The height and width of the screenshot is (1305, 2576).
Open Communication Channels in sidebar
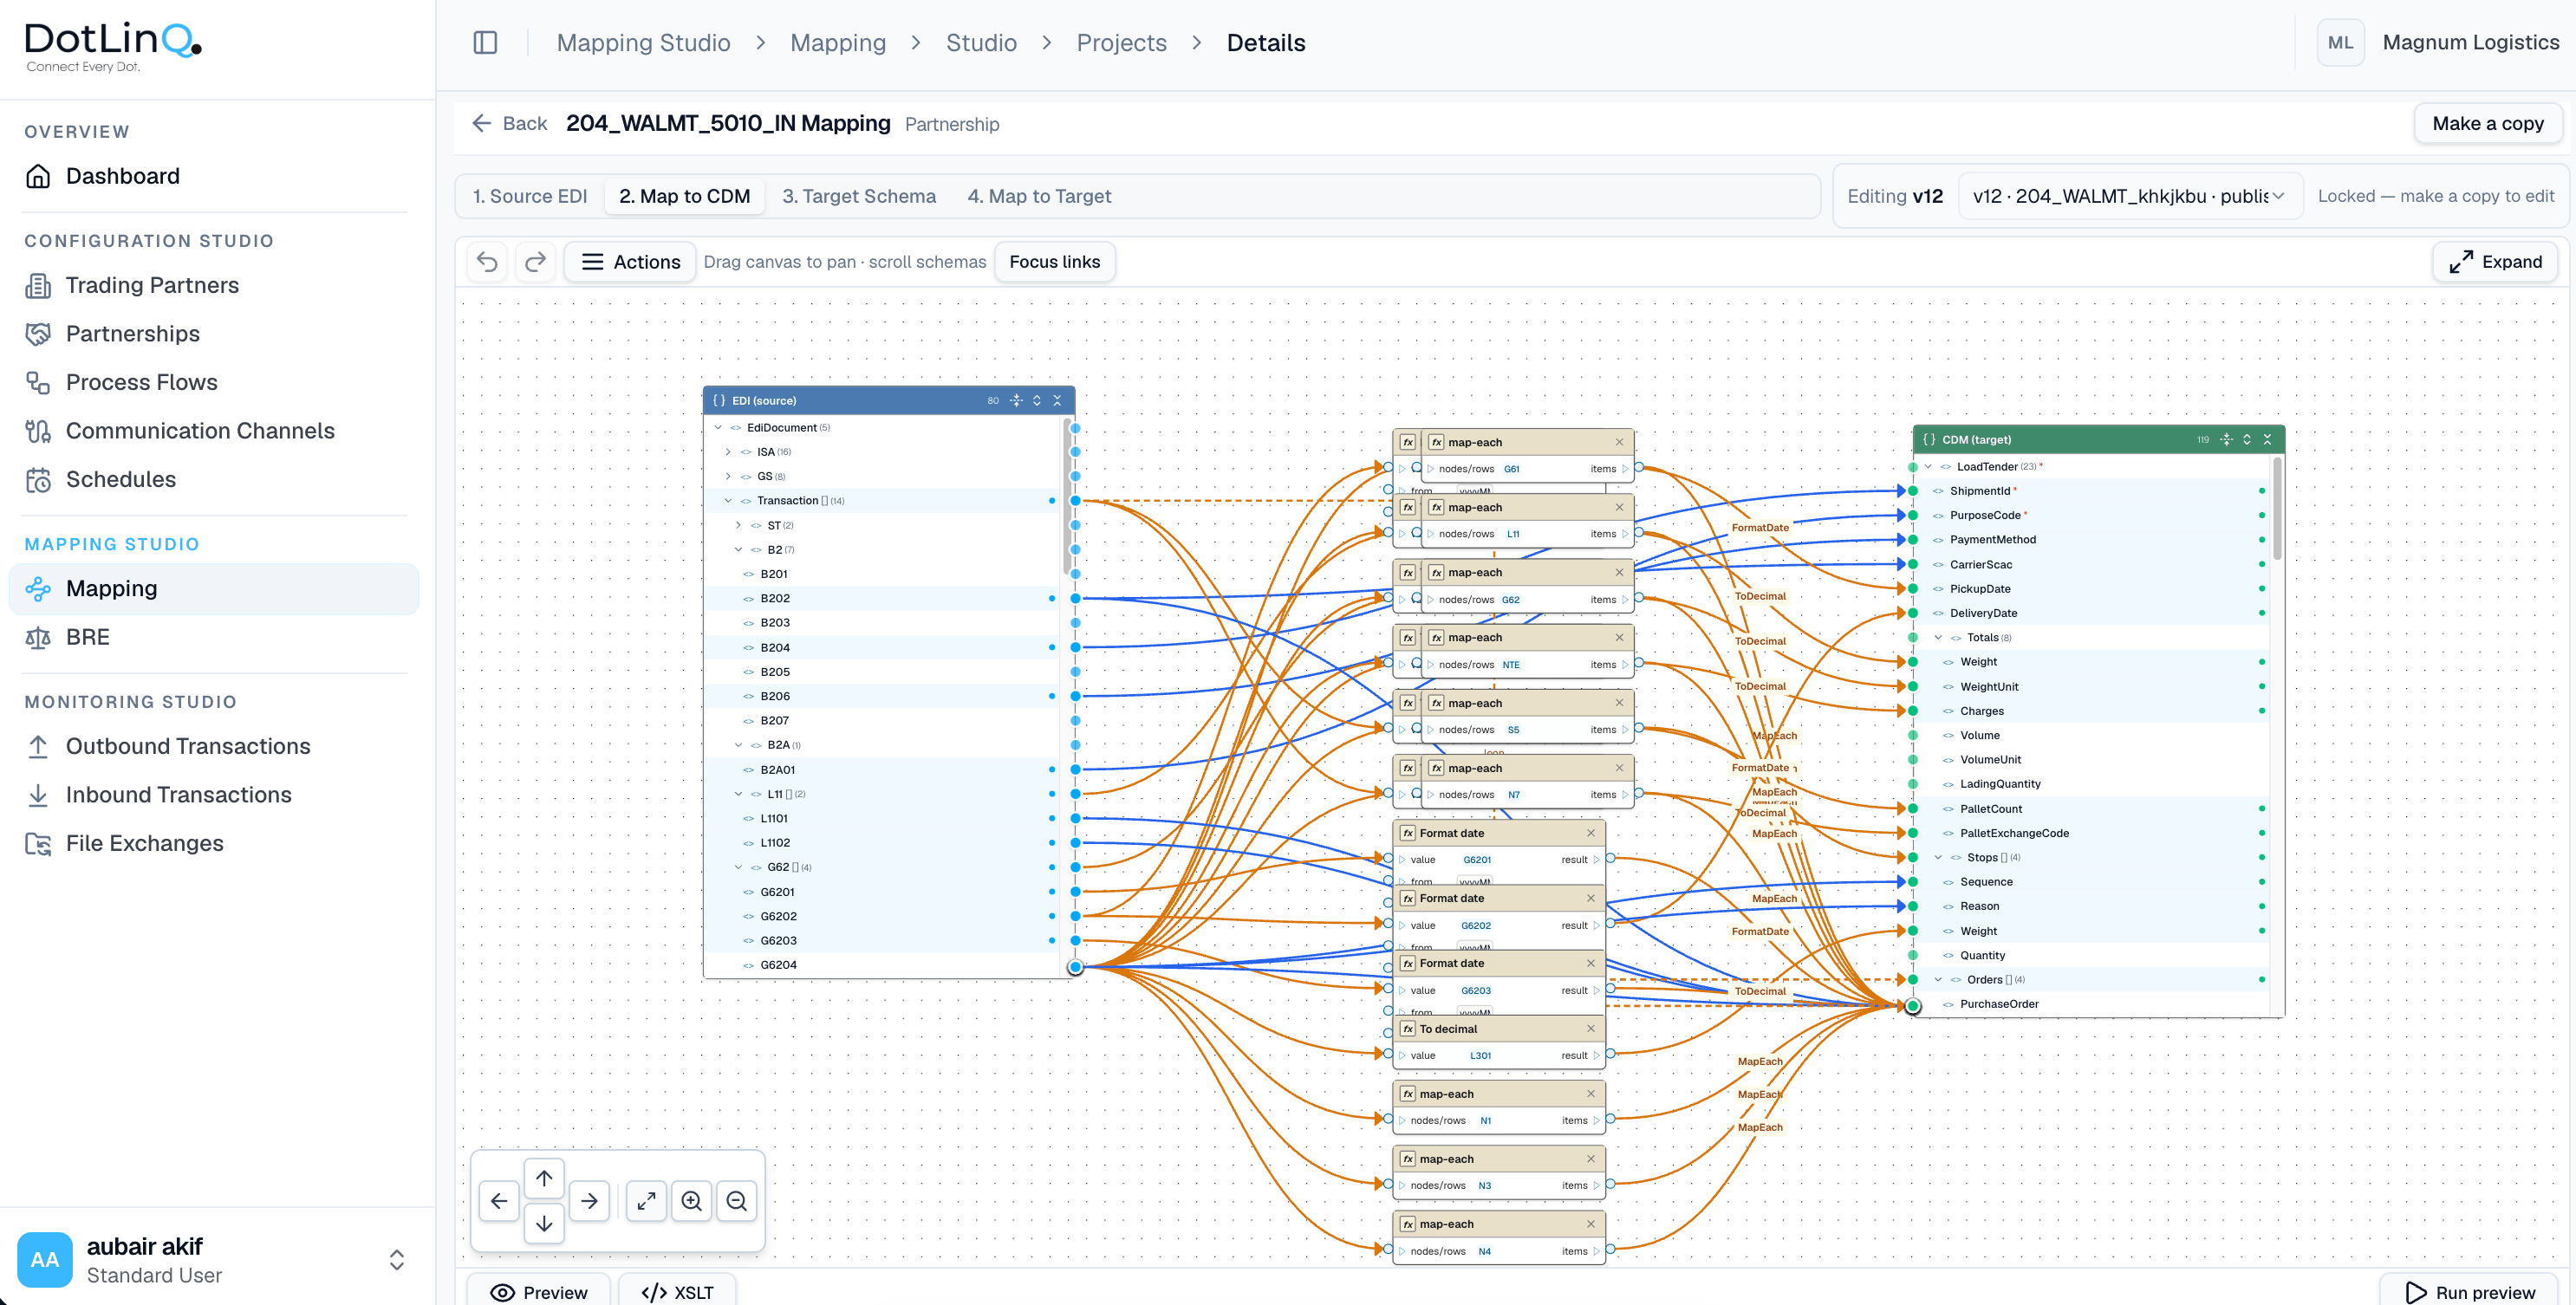tap(214, 431)
